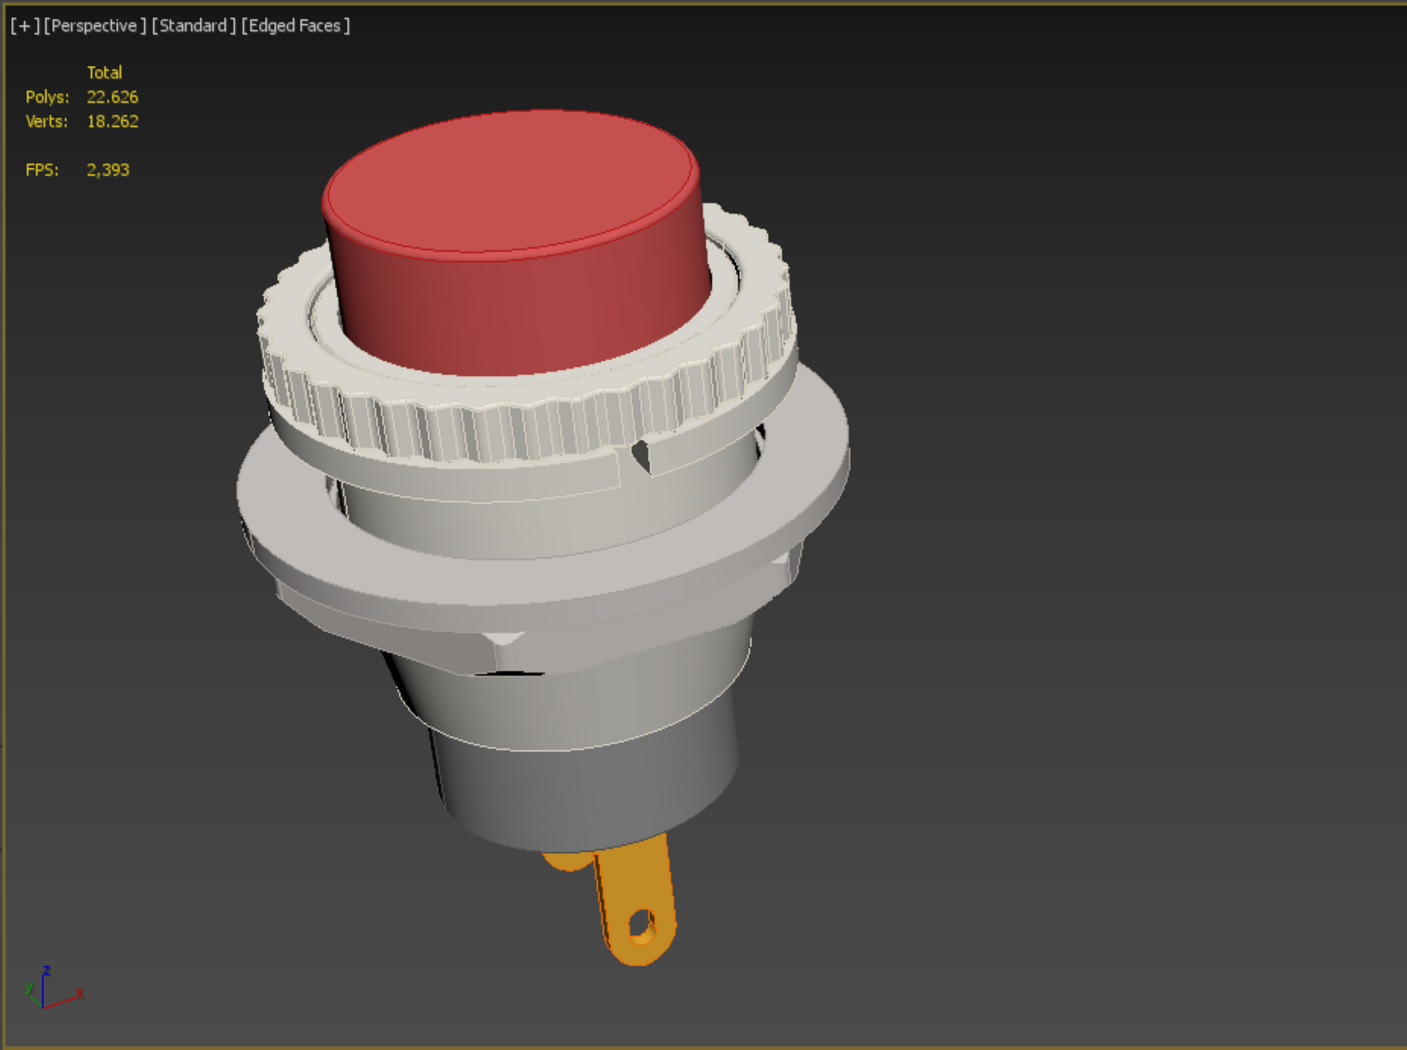Click the Verts count value 18.262

tap(112, 121)
